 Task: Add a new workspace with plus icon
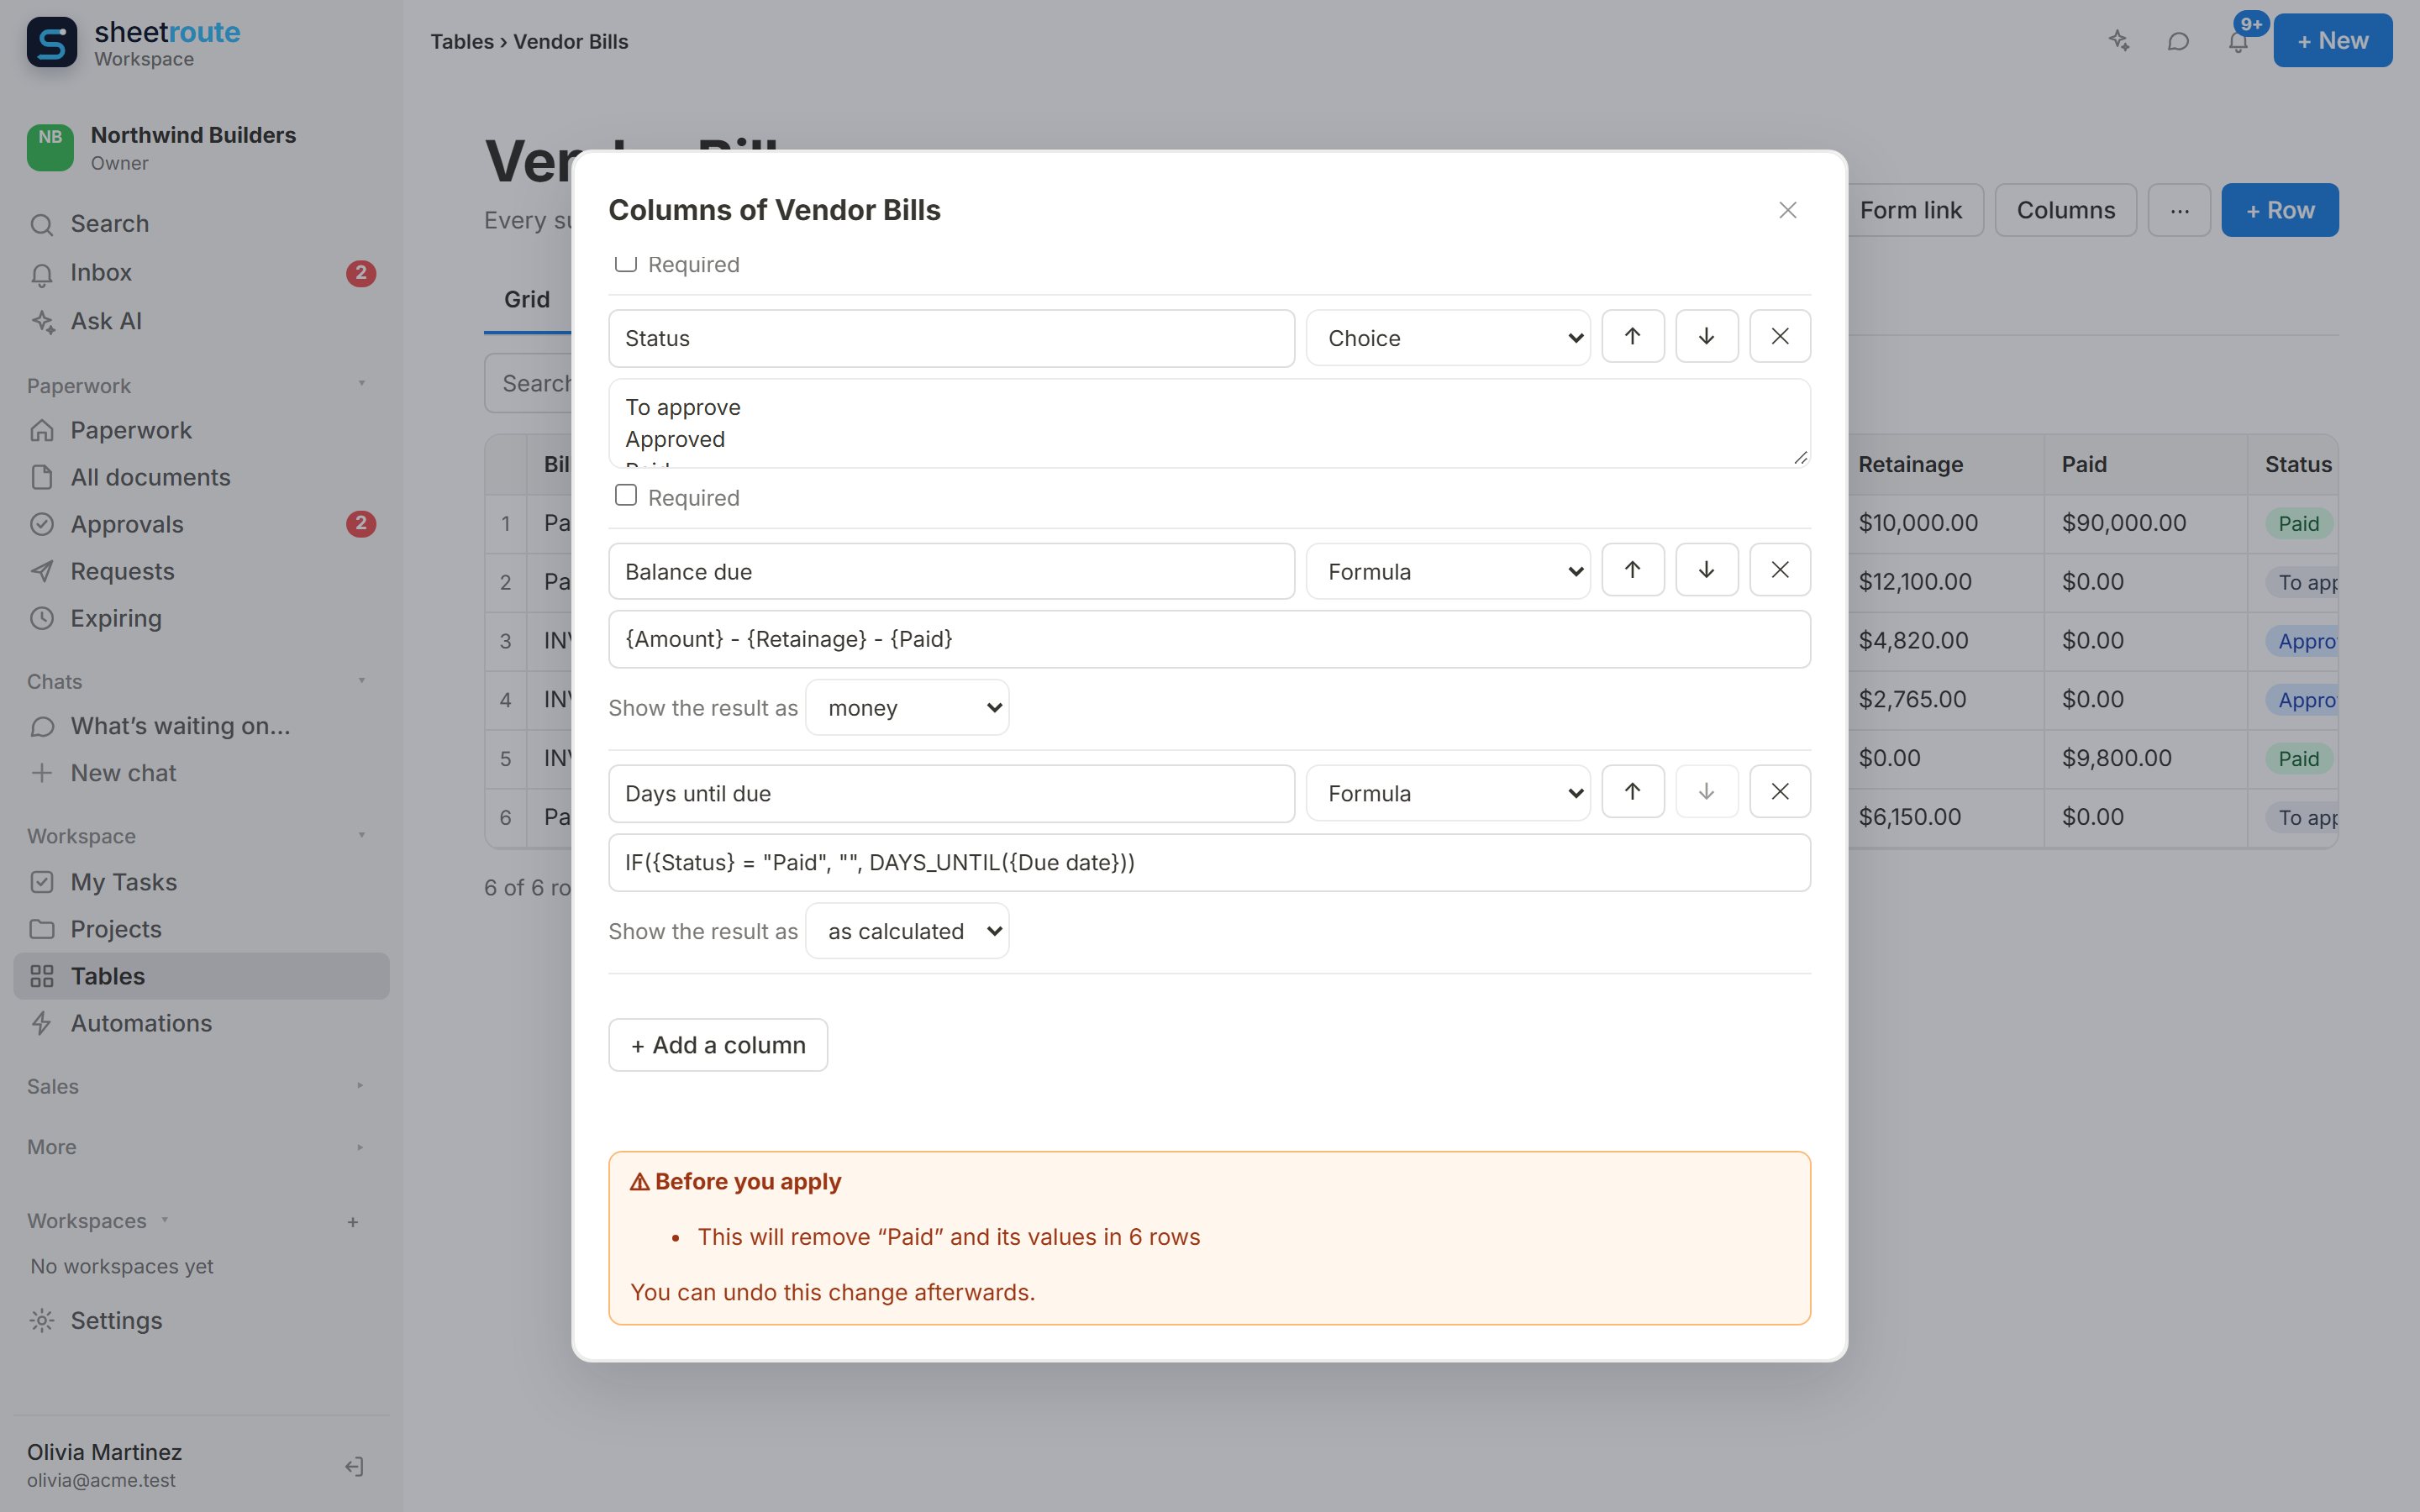353,1222
